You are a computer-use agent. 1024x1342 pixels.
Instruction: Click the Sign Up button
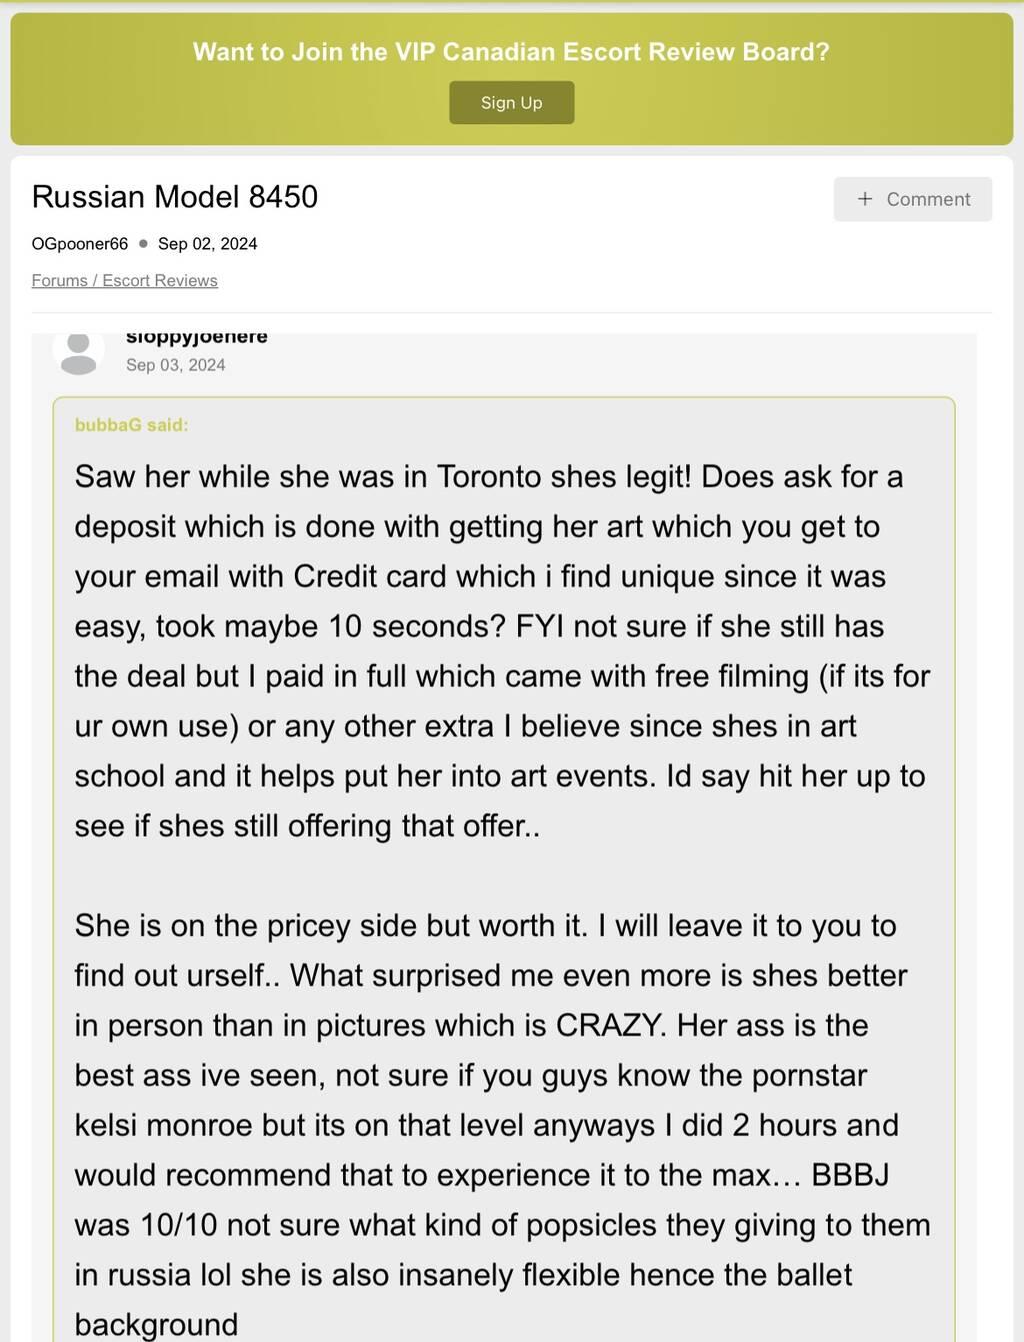coord(511,103)
